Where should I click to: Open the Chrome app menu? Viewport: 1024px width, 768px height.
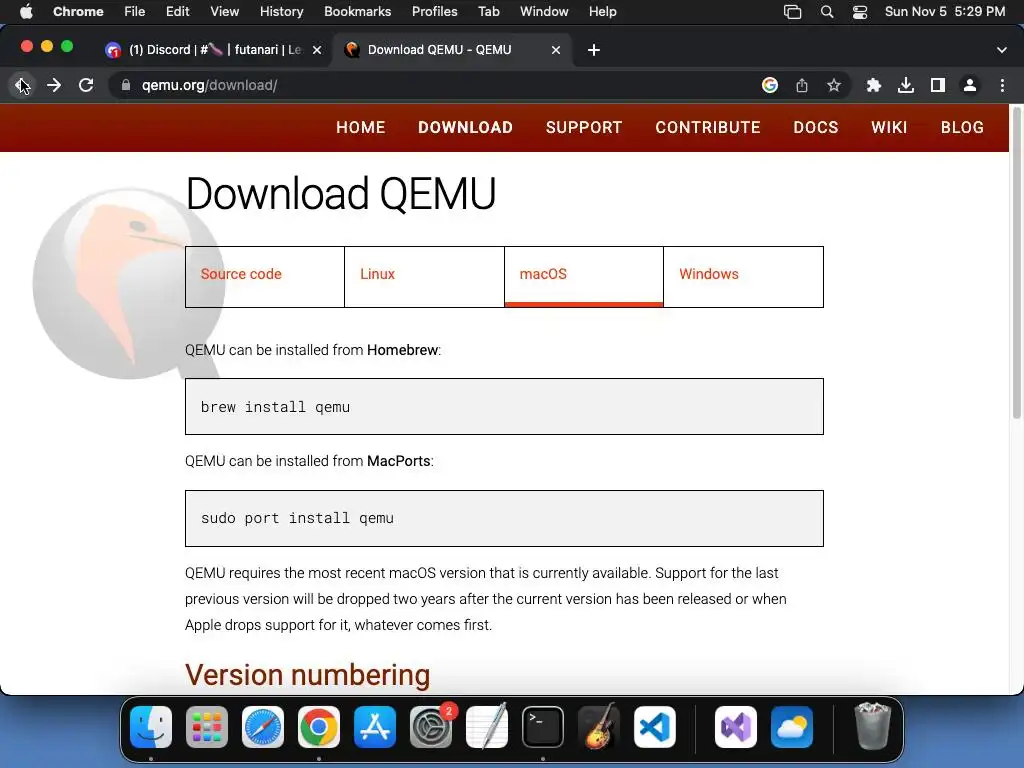78,12
